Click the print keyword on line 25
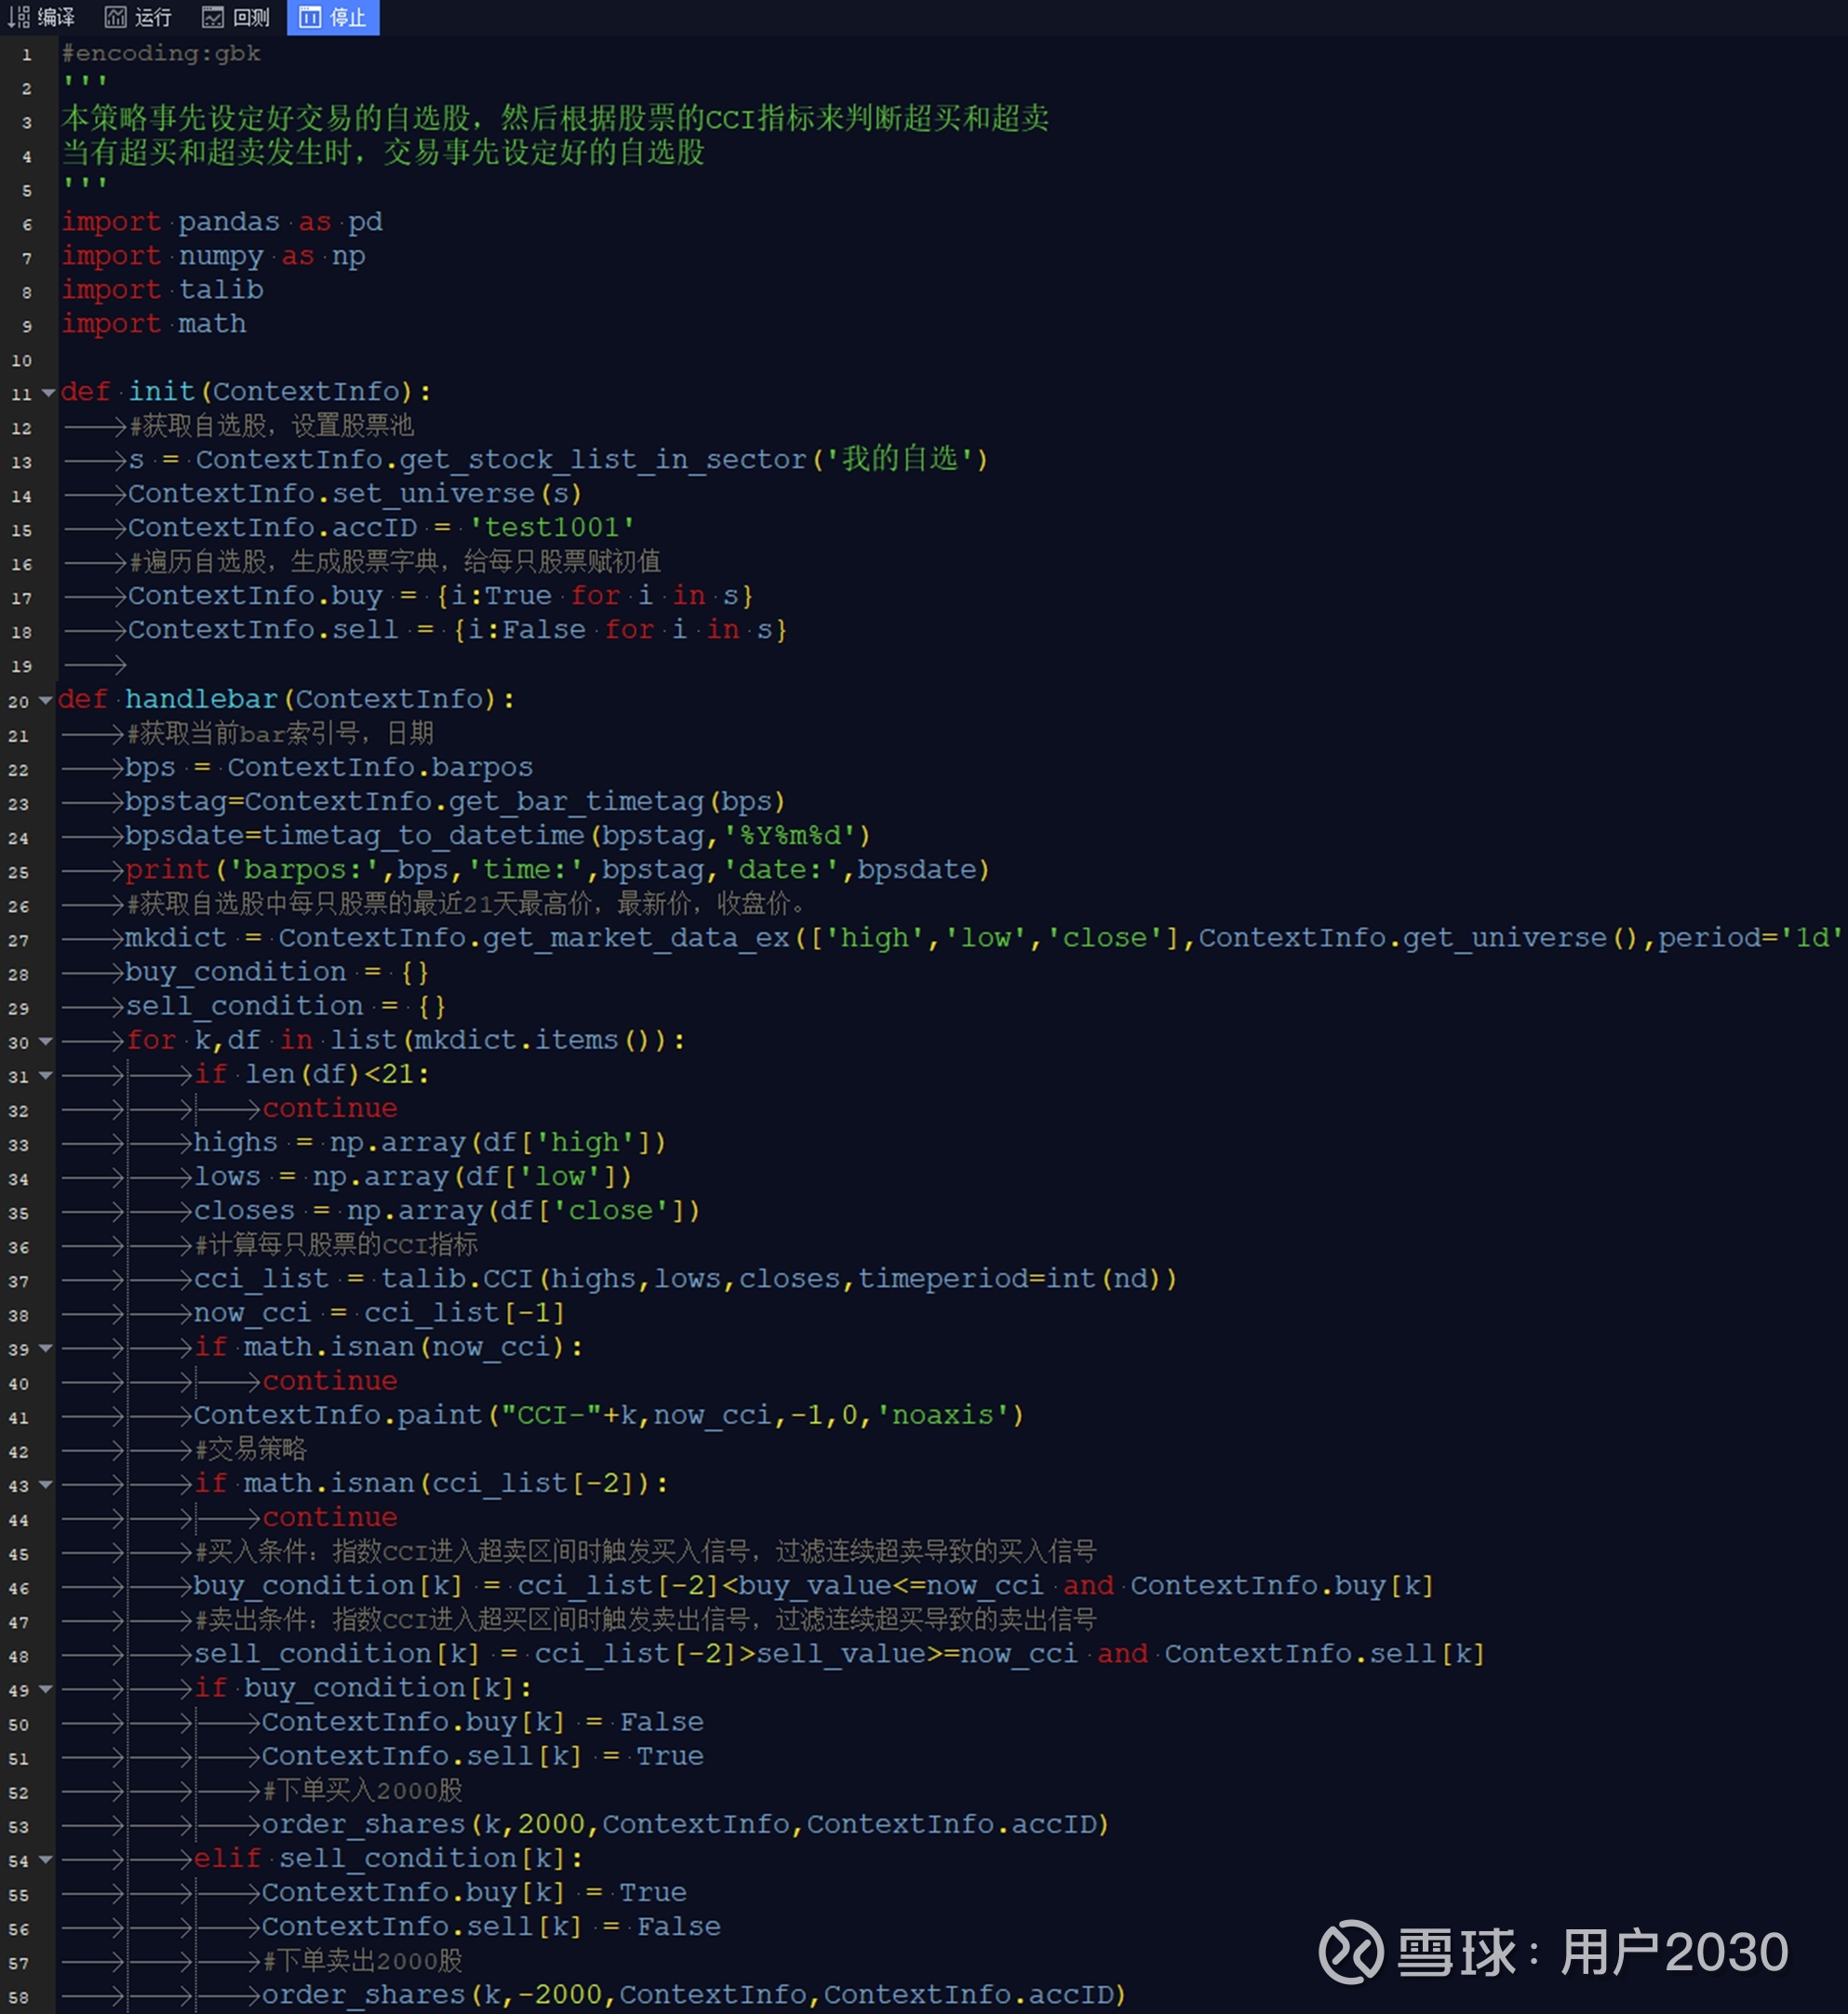 point(167,870)
